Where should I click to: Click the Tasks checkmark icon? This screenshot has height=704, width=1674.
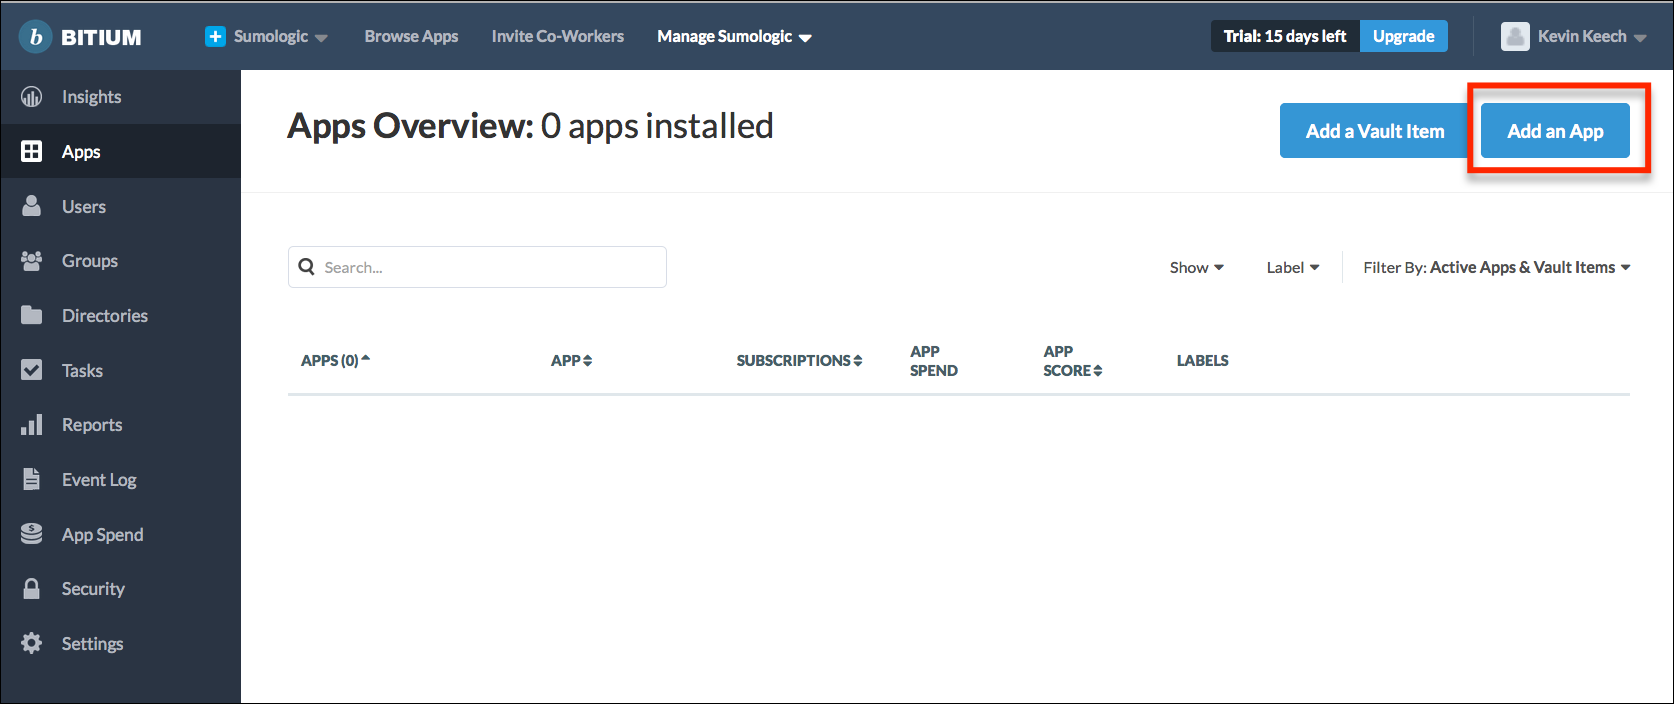(32, 370)
